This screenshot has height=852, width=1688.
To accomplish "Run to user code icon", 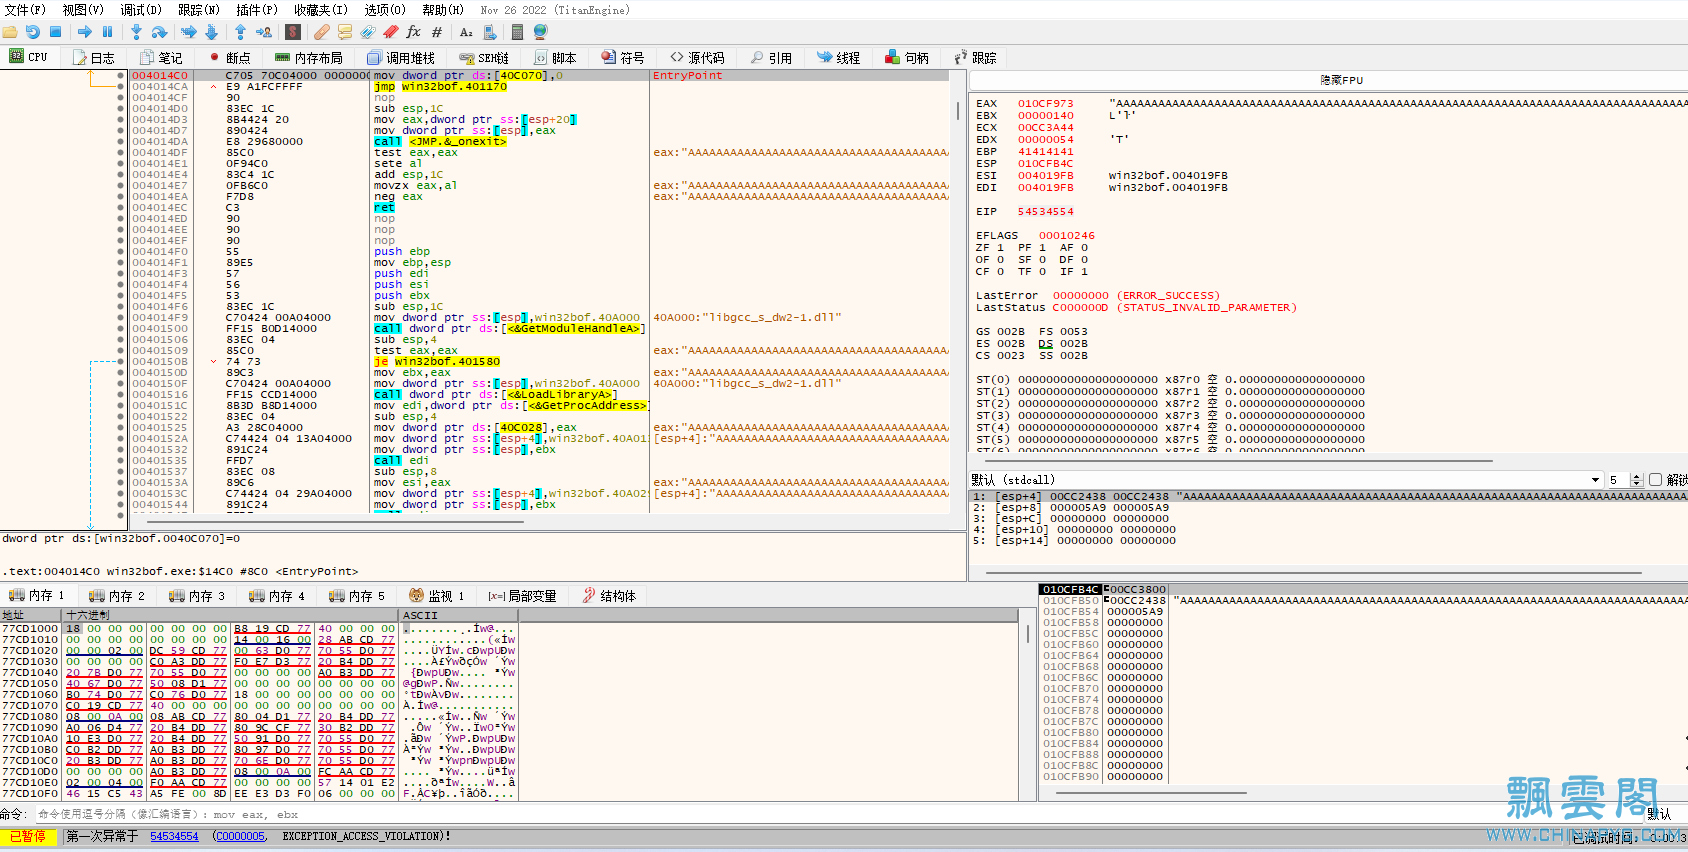I will 264,32.
